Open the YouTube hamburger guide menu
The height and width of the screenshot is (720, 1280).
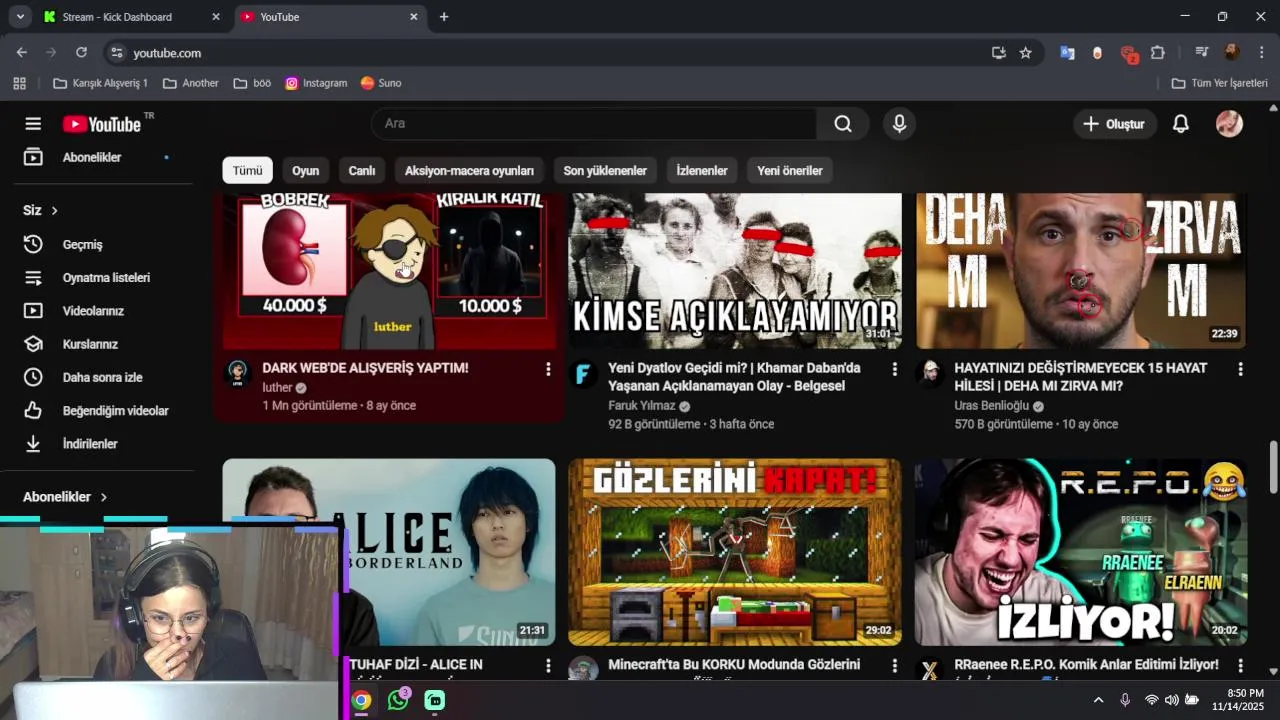pos(33,124)
